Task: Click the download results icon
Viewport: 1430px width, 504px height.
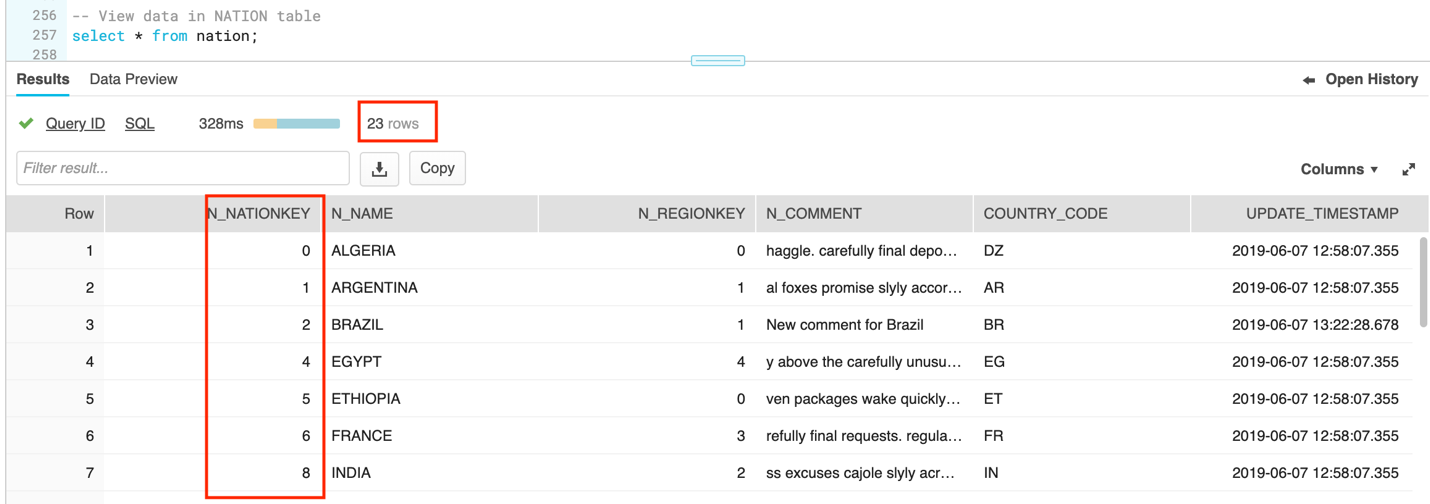Action: (x=379, y=169)
